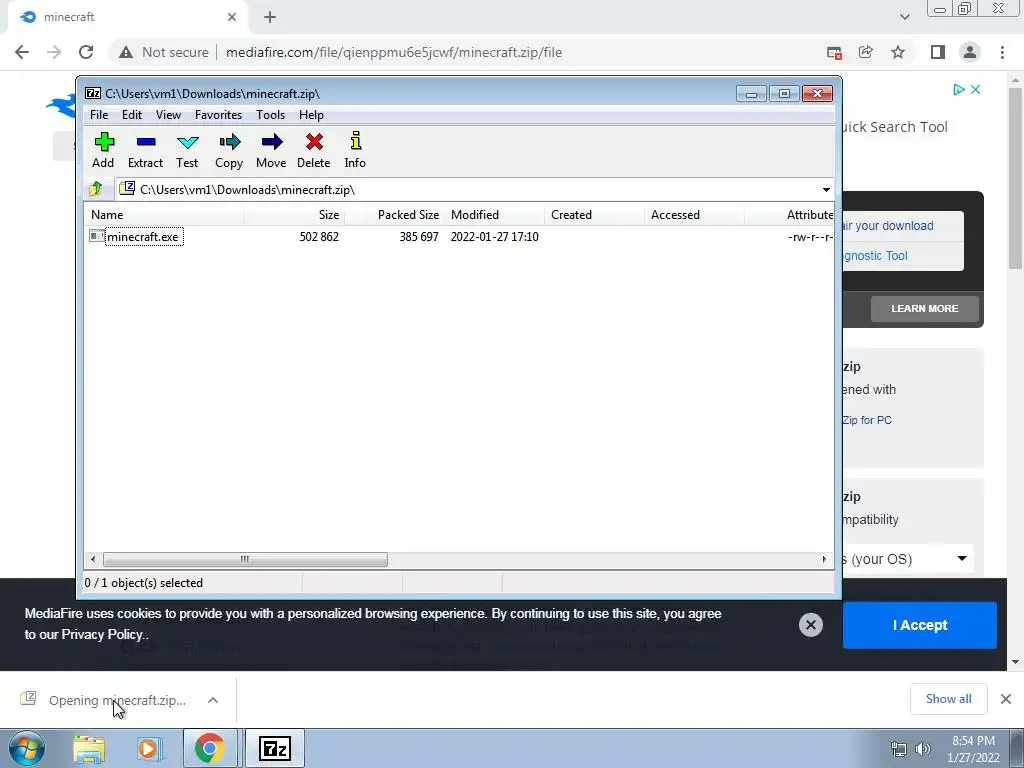Click the Not secure warning icon
The height and width of the screenshot is (768, 1024).
pyautogui.click(x=126, y=52)
